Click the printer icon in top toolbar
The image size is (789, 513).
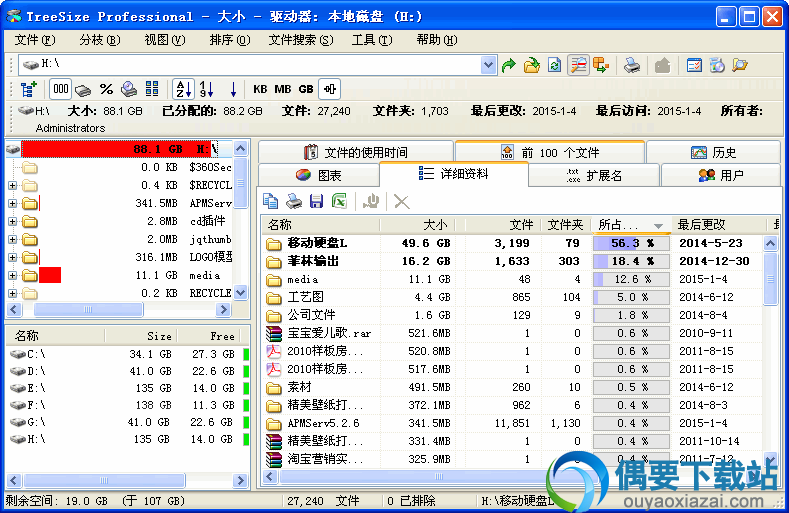pos(632,65)
